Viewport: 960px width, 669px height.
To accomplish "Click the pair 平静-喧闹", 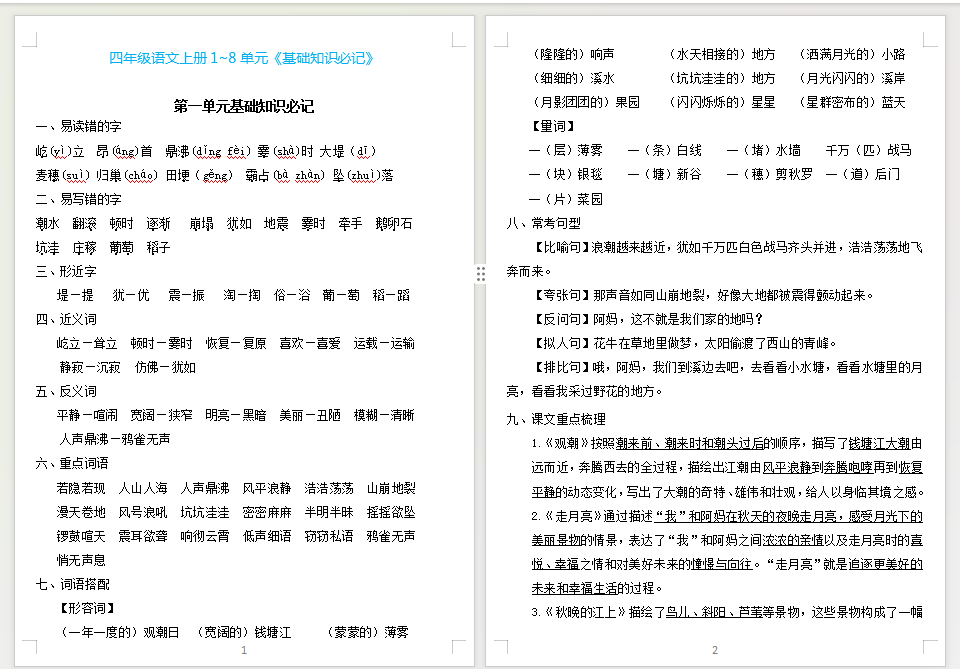I will pyautogui.click(x=87, y=415).
